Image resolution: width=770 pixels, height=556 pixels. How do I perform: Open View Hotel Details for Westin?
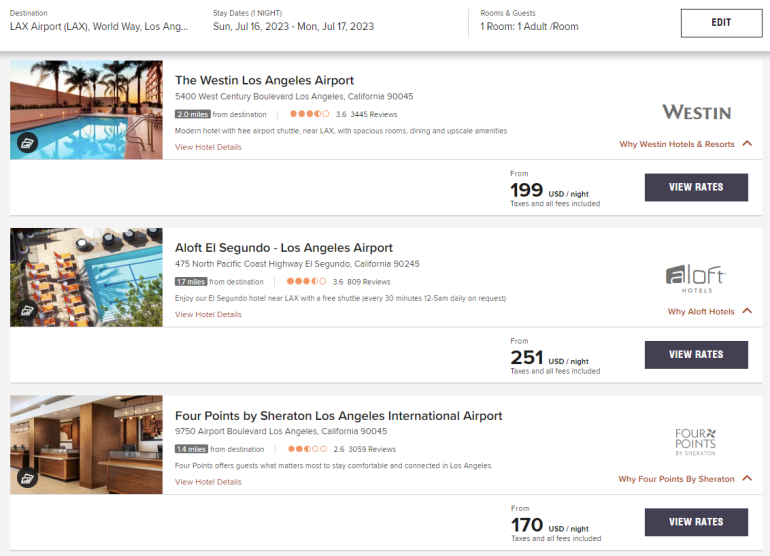tap(208, 147)
